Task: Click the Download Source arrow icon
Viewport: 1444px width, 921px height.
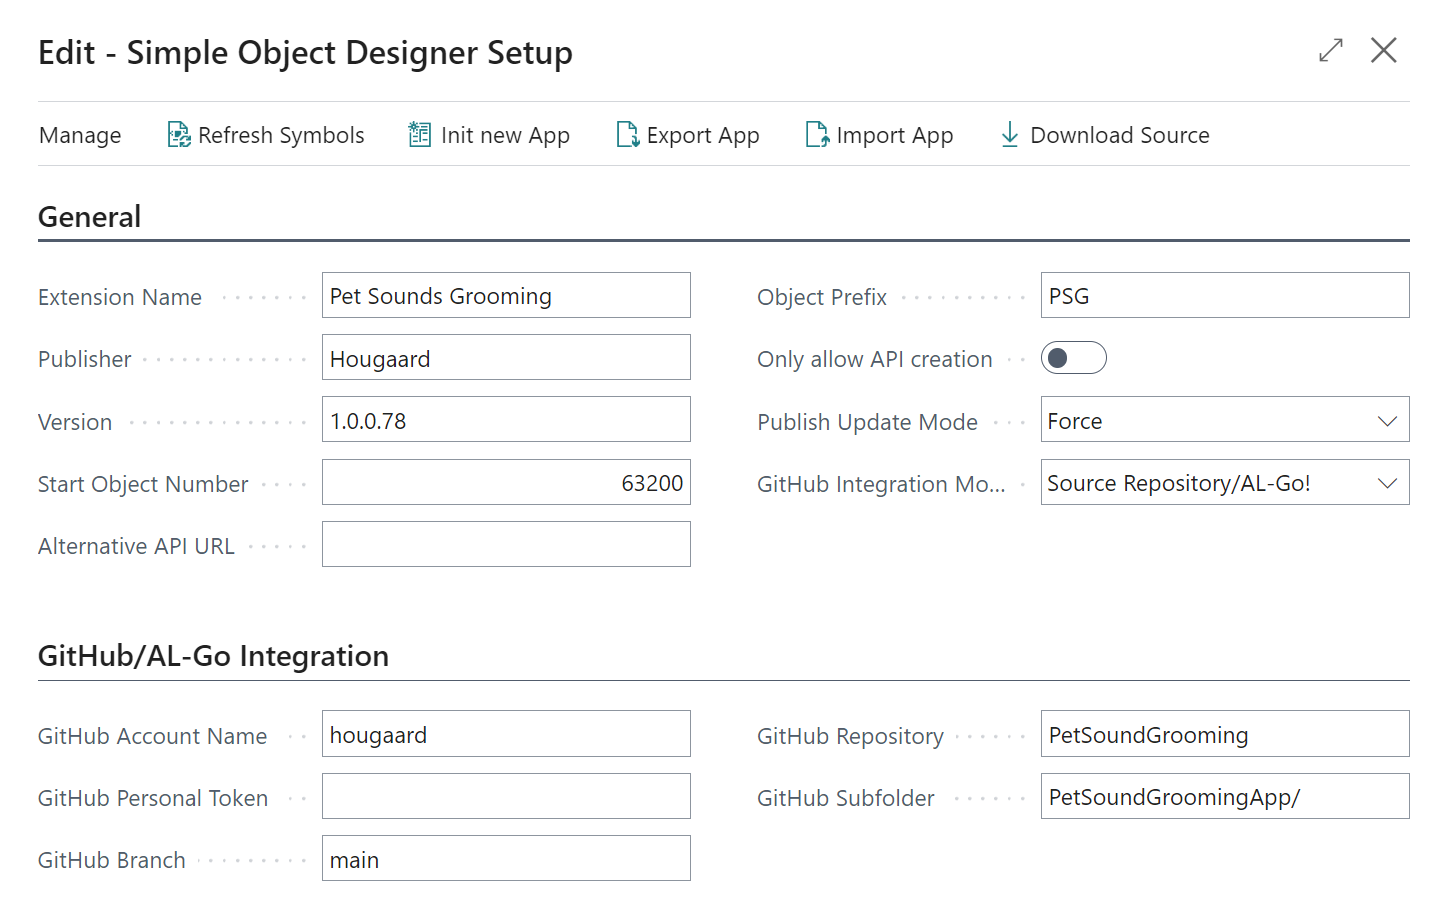Action: pyautogui.click(x=1008, y=133)
